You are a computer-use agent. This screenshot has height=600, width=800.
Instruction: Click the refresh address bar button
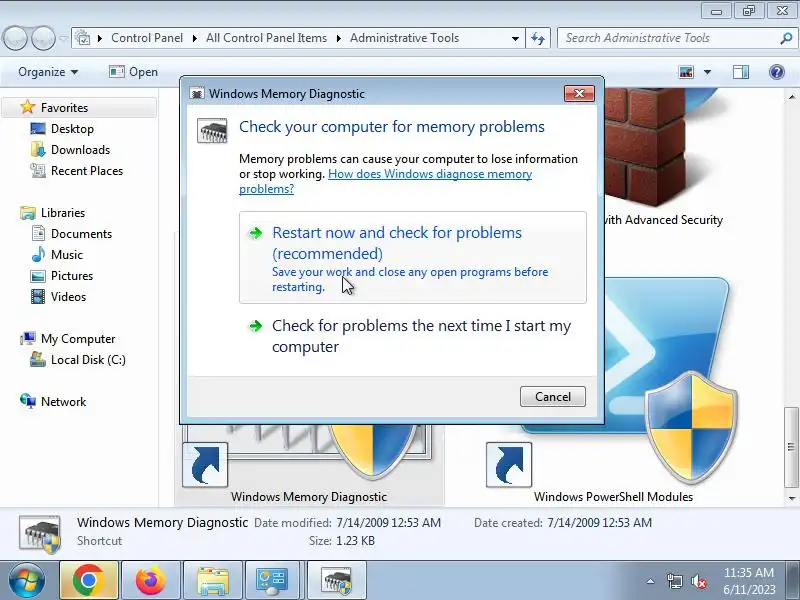(x=538, y=38)
